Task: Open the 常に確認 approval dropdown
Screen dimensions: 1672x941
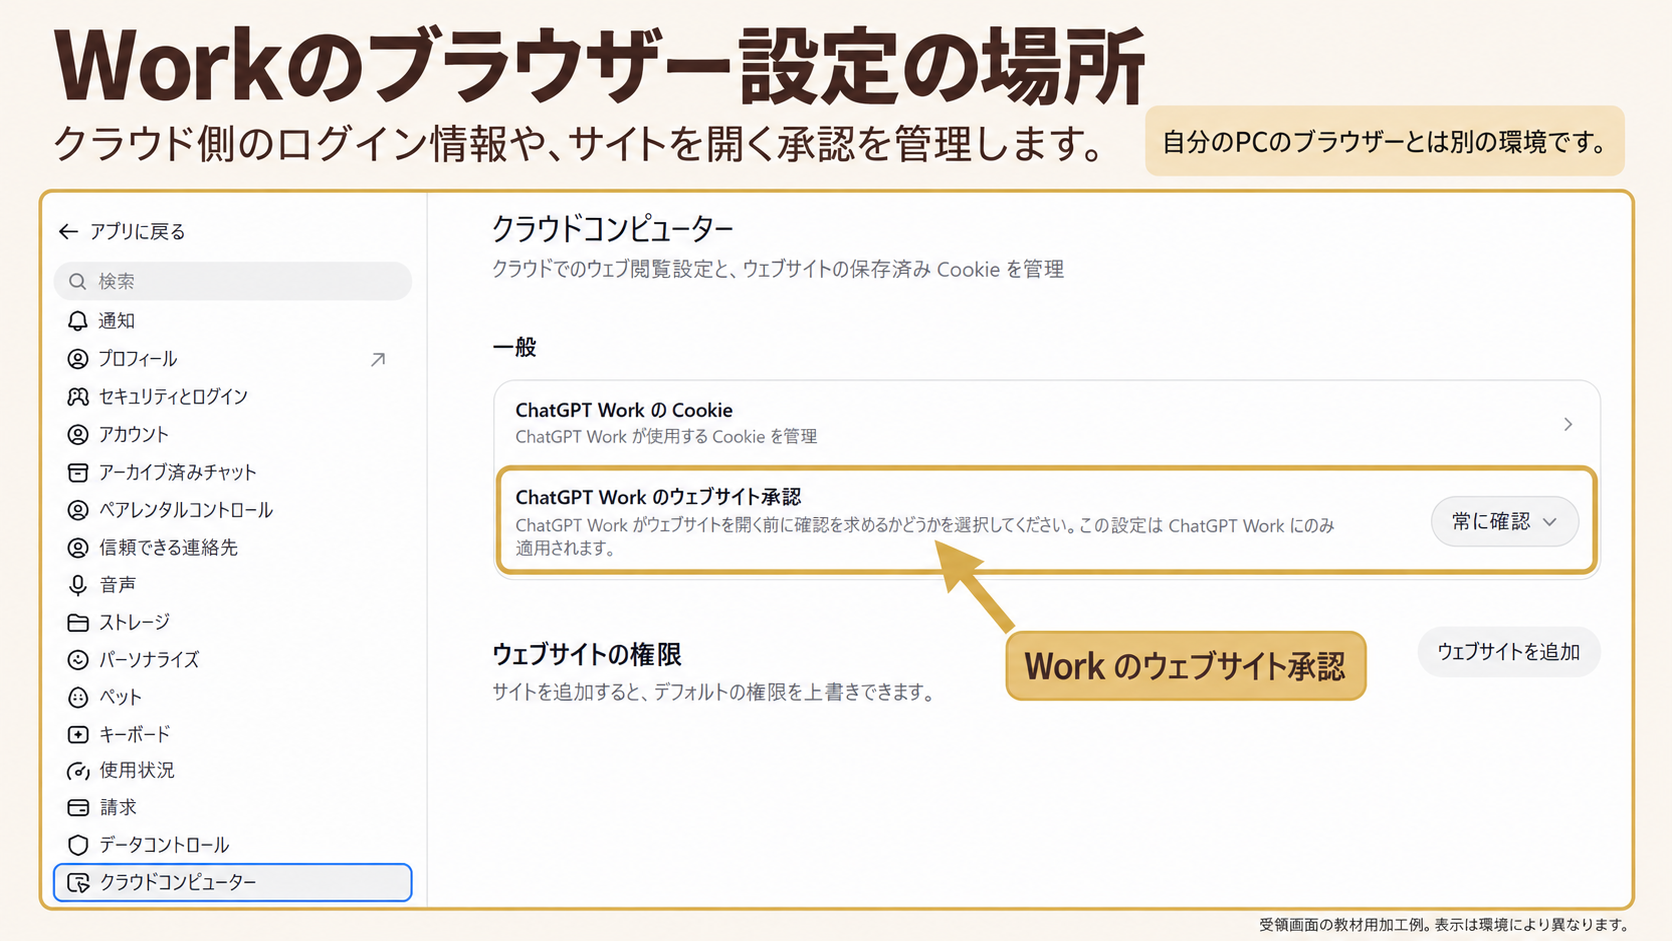Action: (x=1504, y=522)
